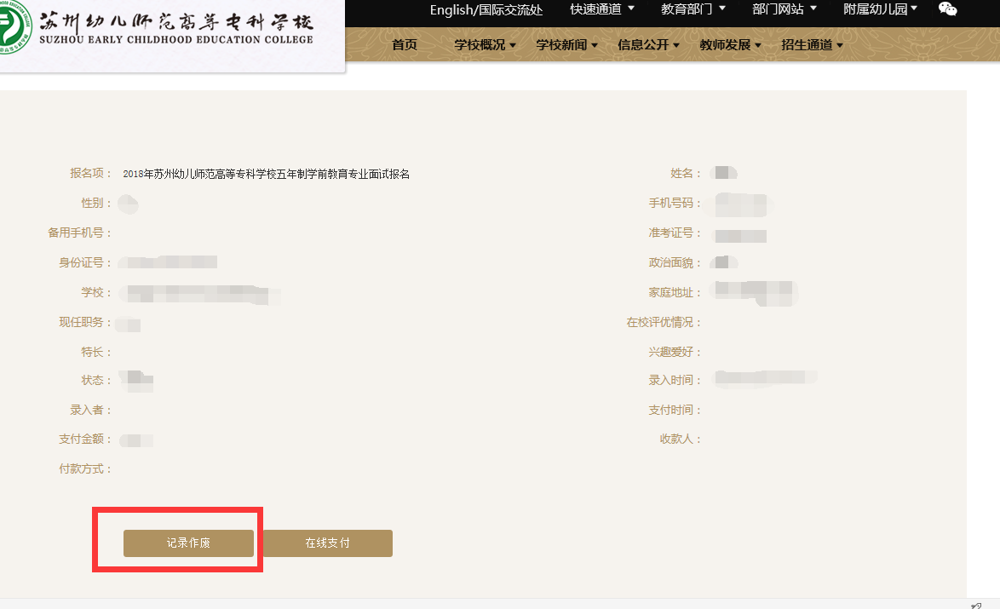Open the 教师发展 menu

pos(730,45)
